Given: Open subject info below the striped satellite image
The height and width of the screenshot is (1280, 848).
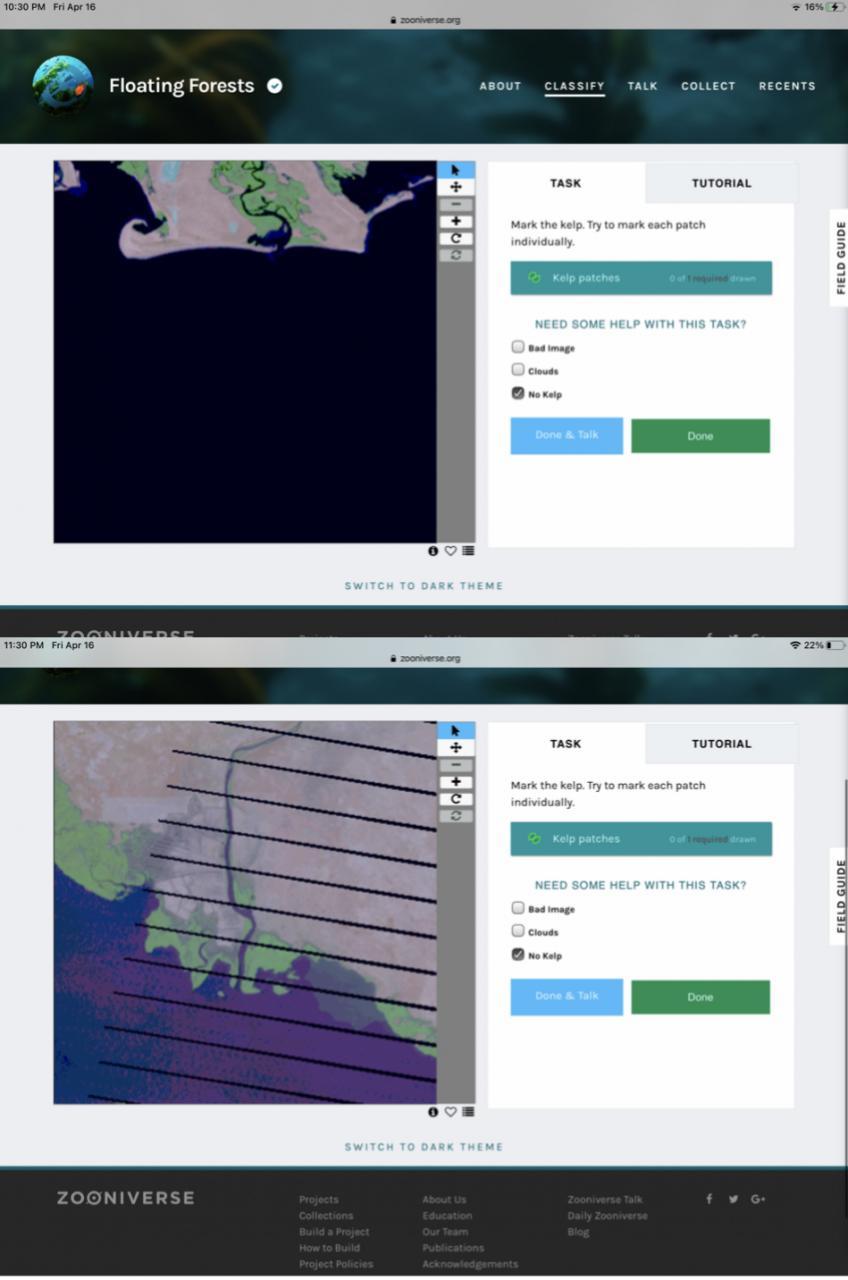Looking at the screenshot, I should click(433, 1112).
